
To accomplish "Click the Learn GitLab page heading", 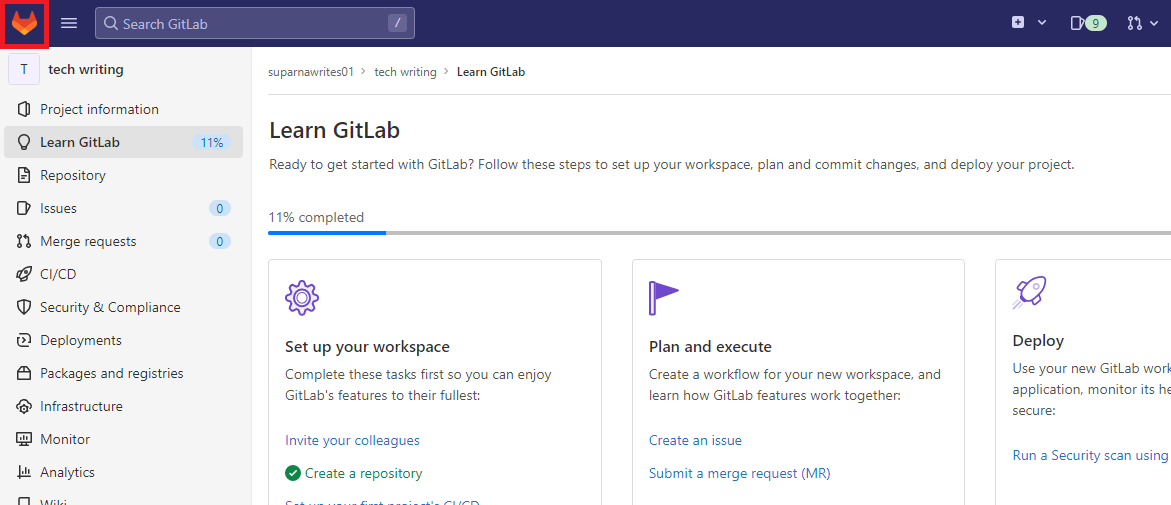I will (x=335, y=131).
